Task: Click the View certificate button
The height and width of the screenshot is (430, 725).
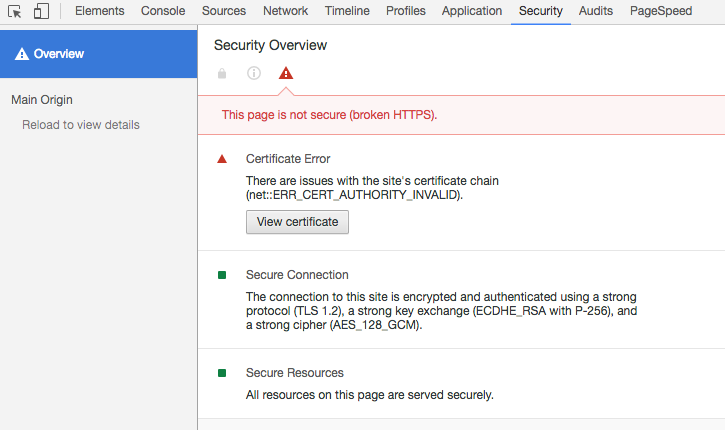Action: (297, 222)
